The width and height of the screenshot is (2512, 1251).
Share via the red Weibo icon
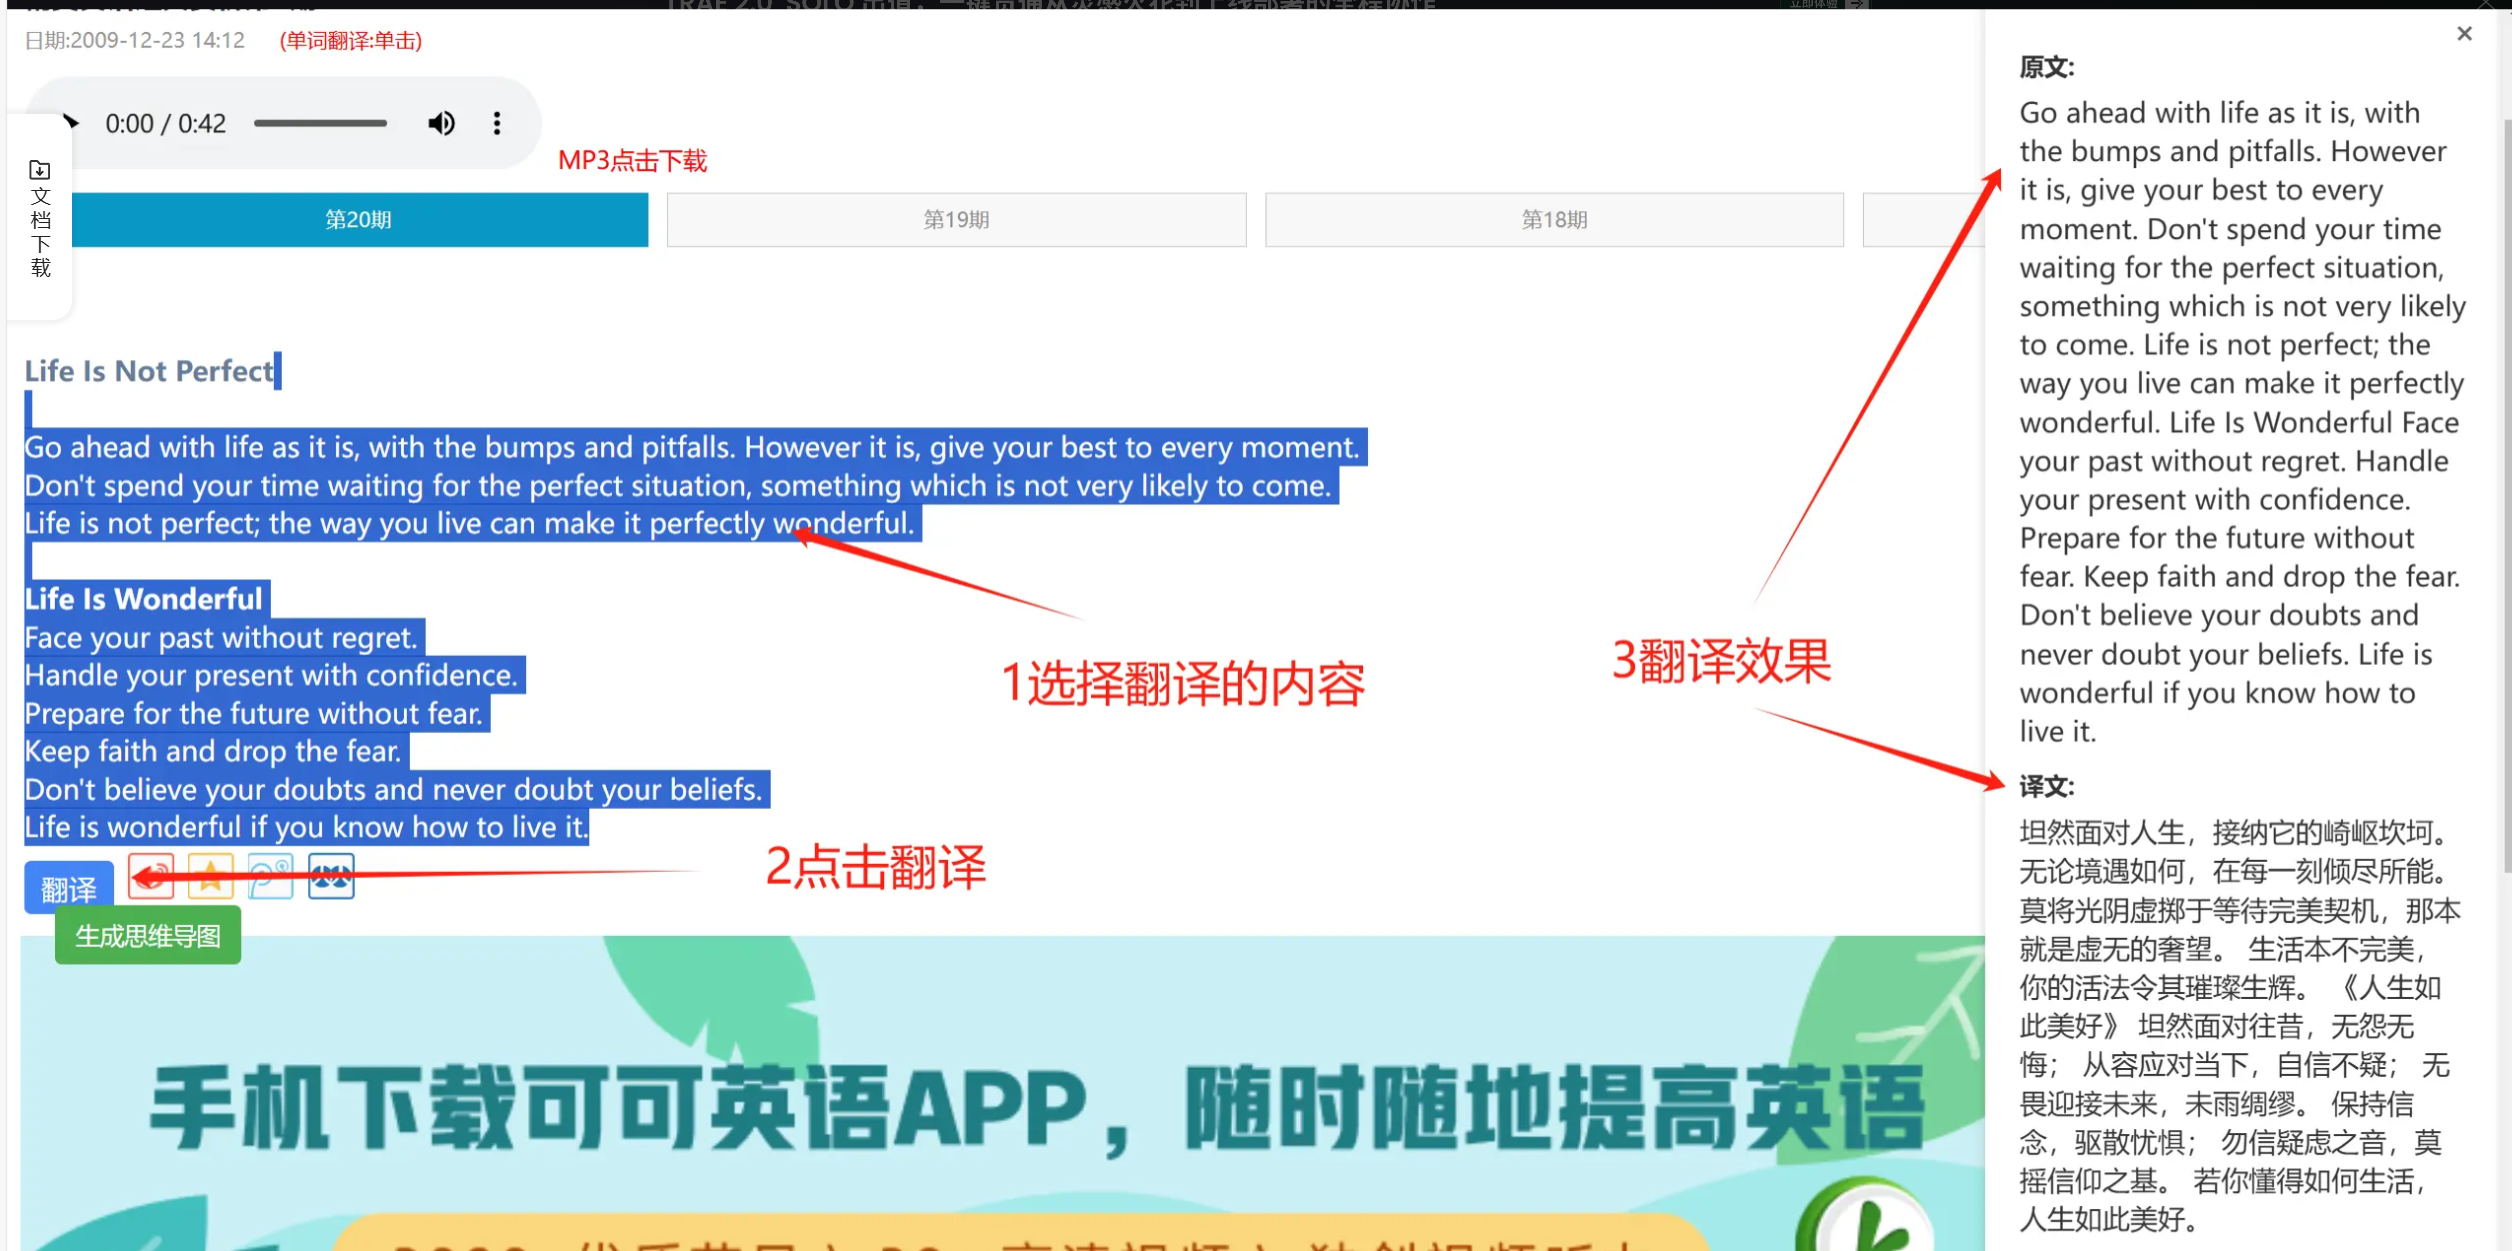pyautogui.click(x=151, y=877)
